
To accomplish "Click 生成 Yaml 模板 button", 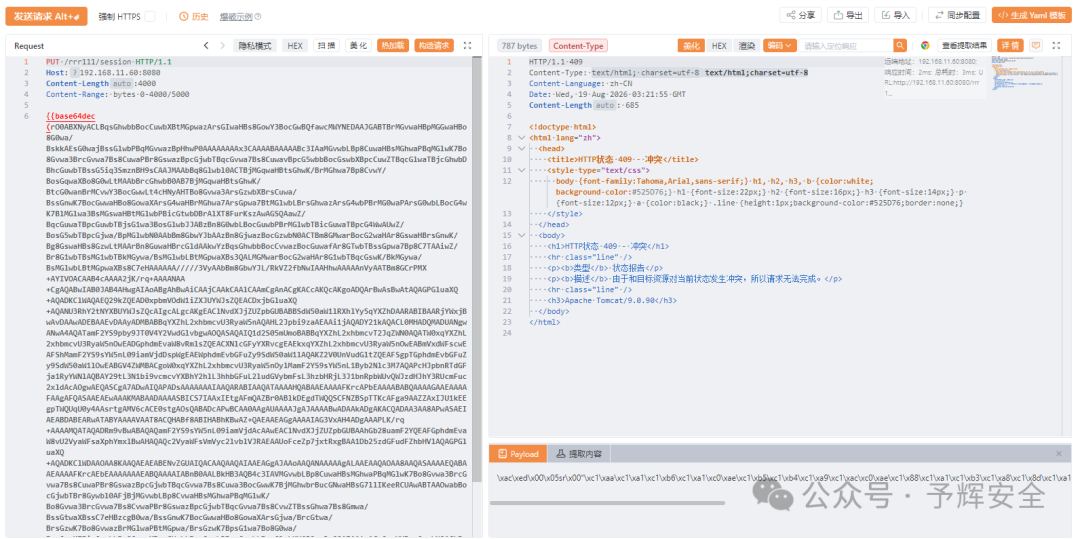I will pos(1032,15).
